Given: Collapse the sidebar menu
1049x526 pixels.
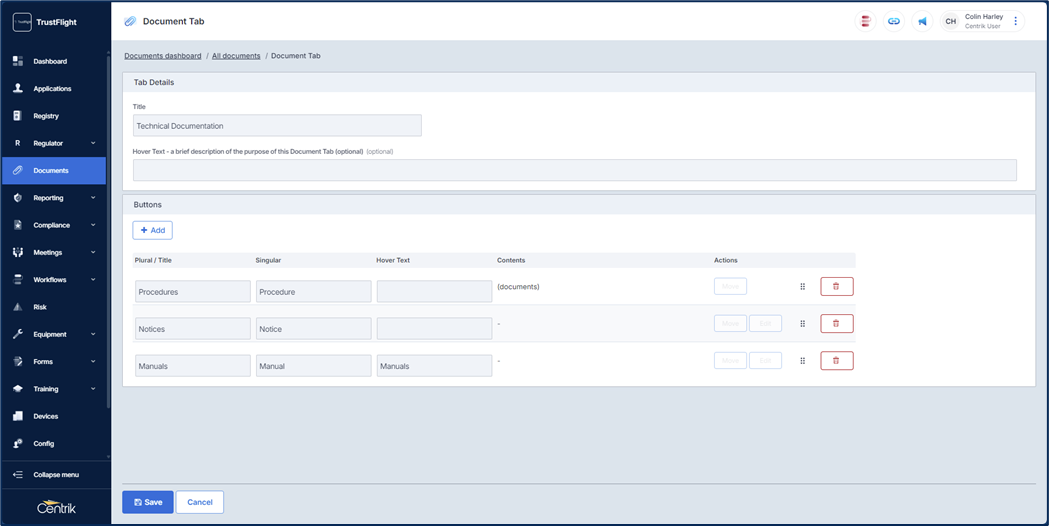Looking at the screenshot, I should click(x=55, y=475).
